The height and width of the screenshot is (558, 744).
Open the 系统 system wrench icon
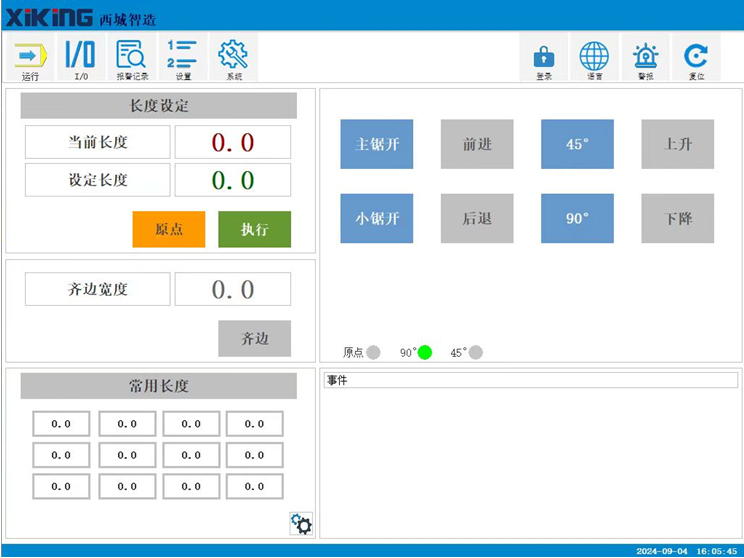(233, 57)
